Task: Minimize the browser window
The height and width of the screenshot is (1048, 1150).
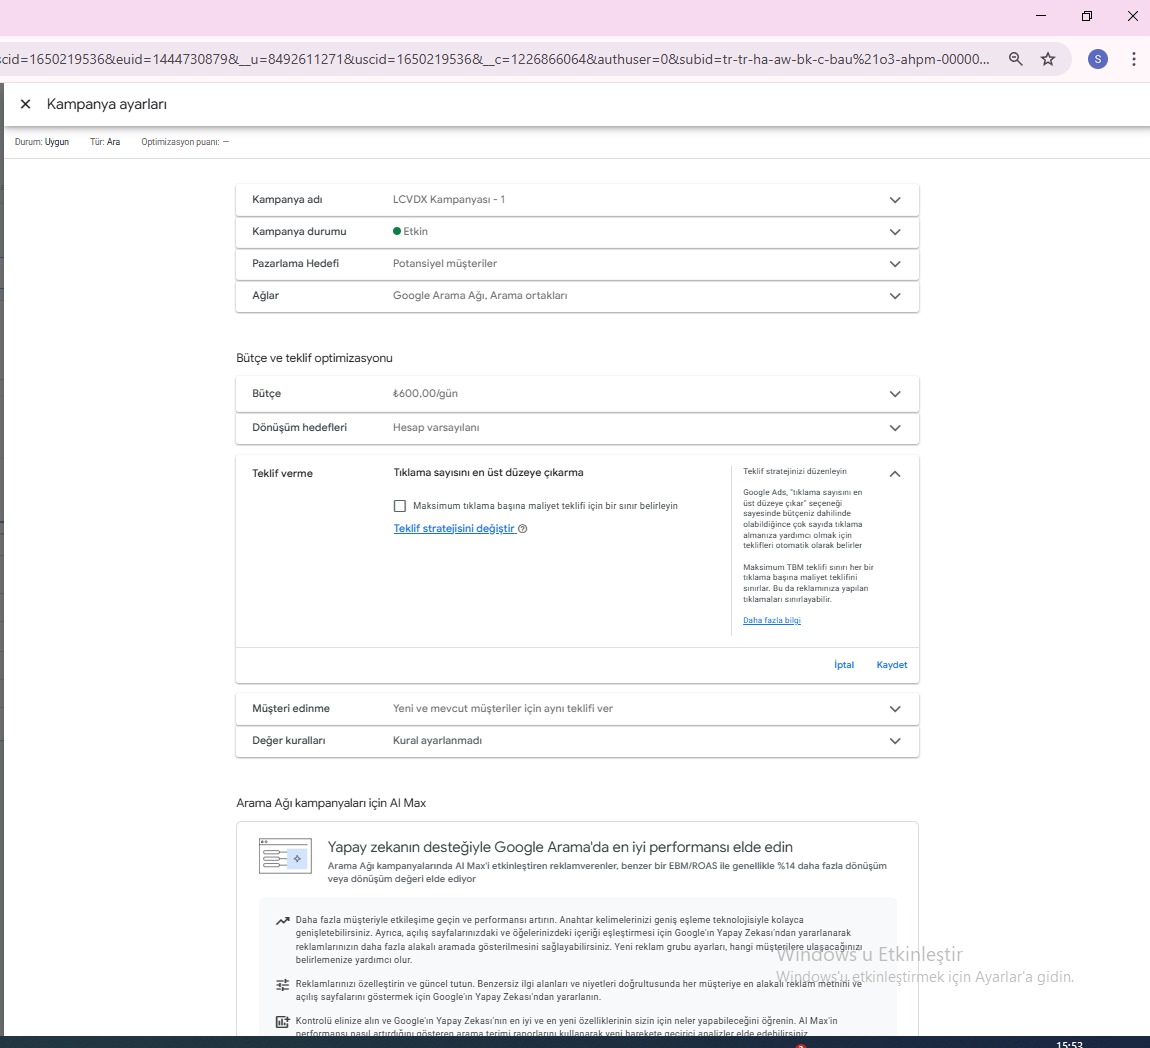Action: (1041, 16)
